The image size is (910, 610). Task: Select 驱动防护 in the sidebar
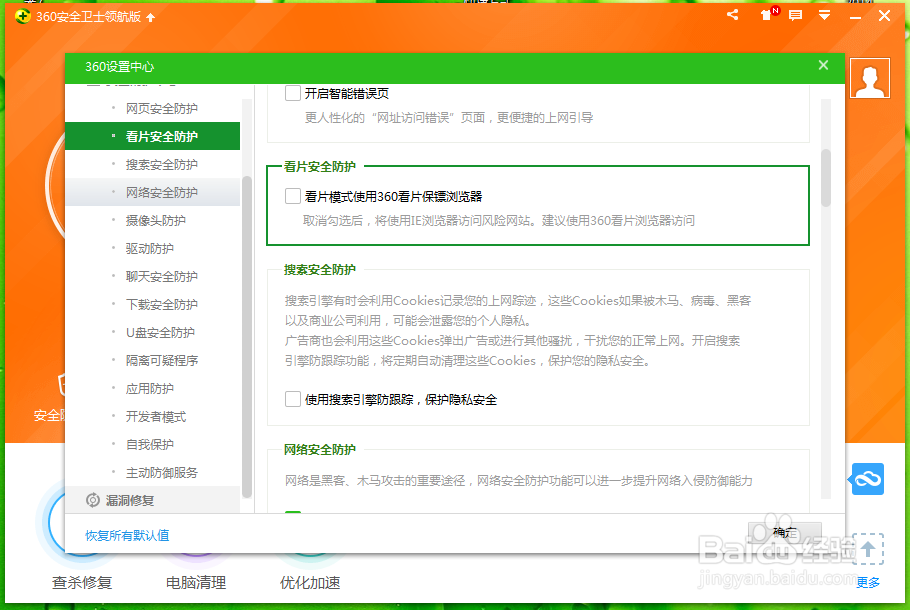[153, 248]
